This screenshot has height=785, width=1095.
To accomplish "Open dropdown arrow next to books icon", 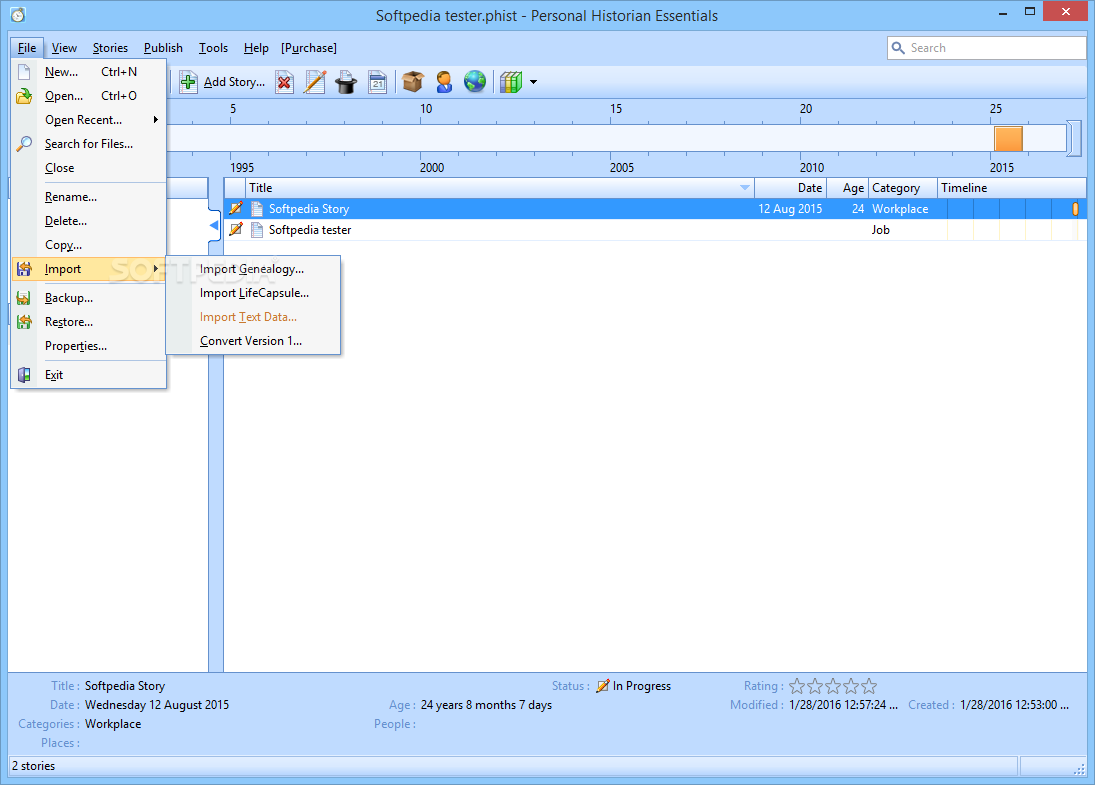I will pyautogui.click(x=534, y=82).
